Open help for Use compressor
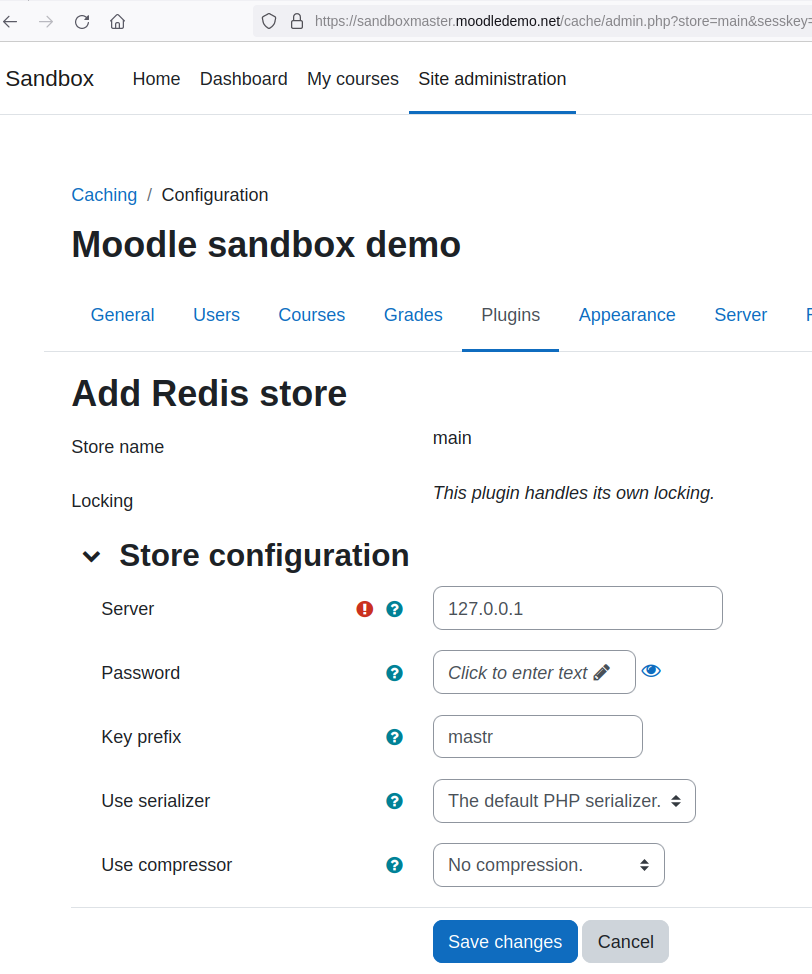This screenshot has width=812, height=974. tap(395, 865)
